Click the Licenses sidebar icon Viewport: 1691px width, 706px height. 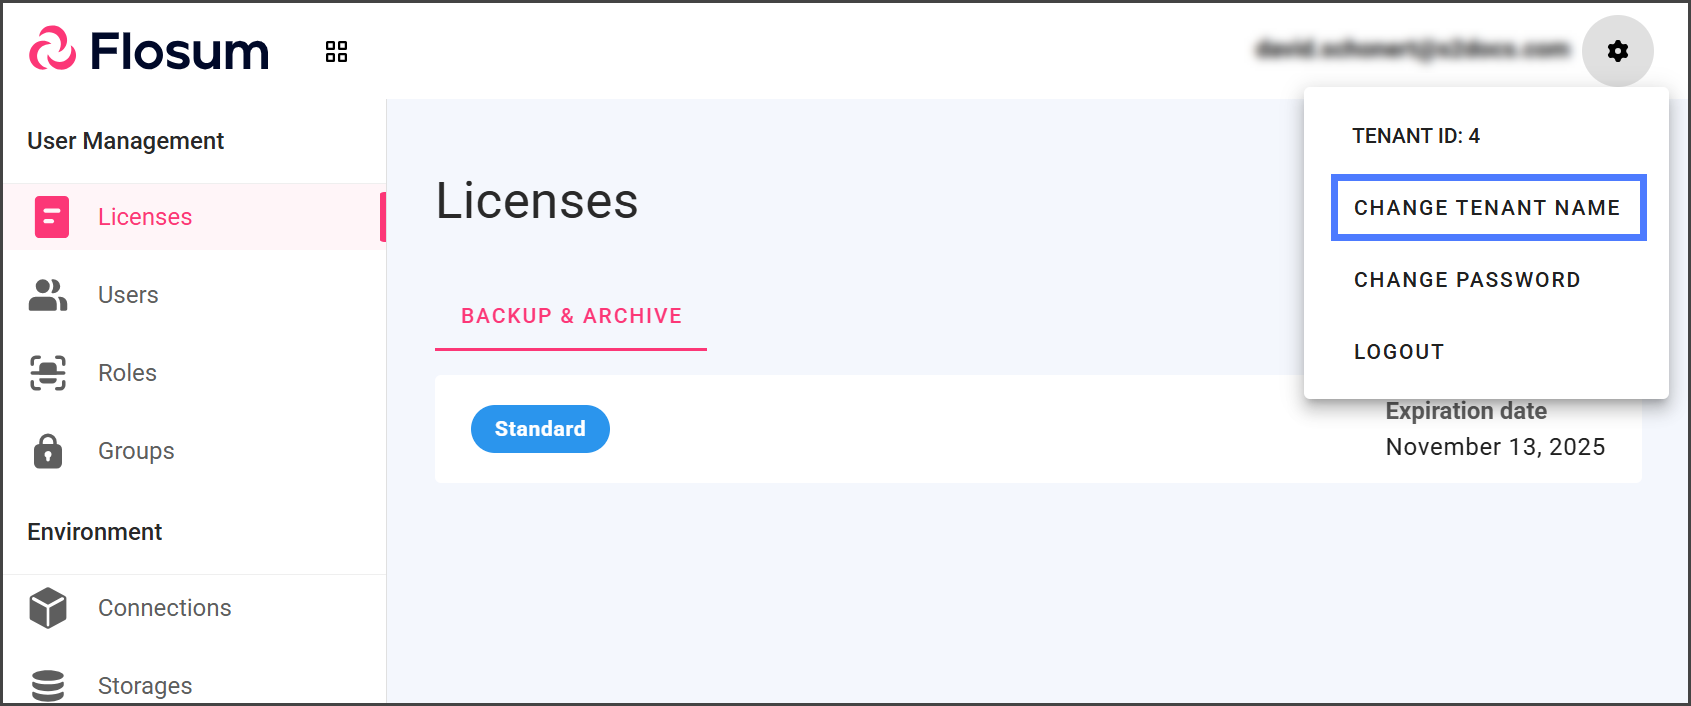pos(52,217)
